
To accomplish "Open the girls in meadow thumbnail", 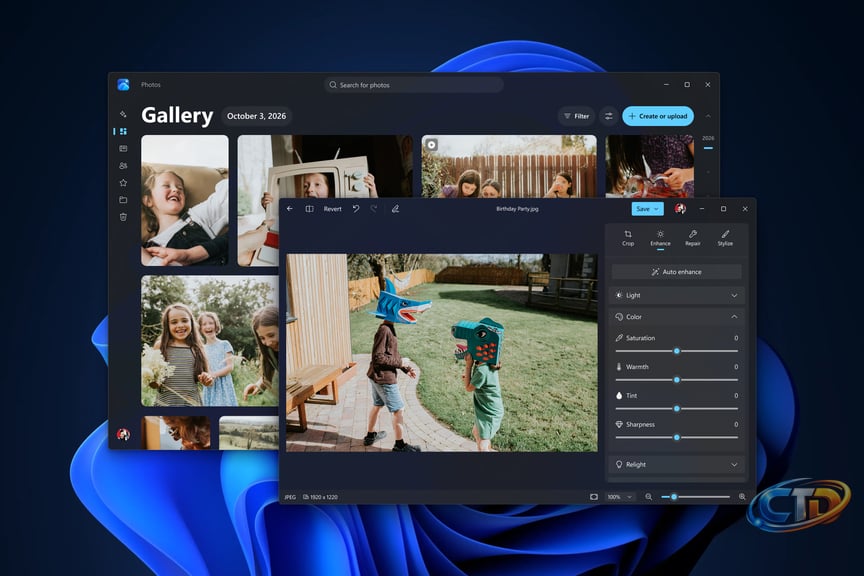I will (x=210, y=341).
